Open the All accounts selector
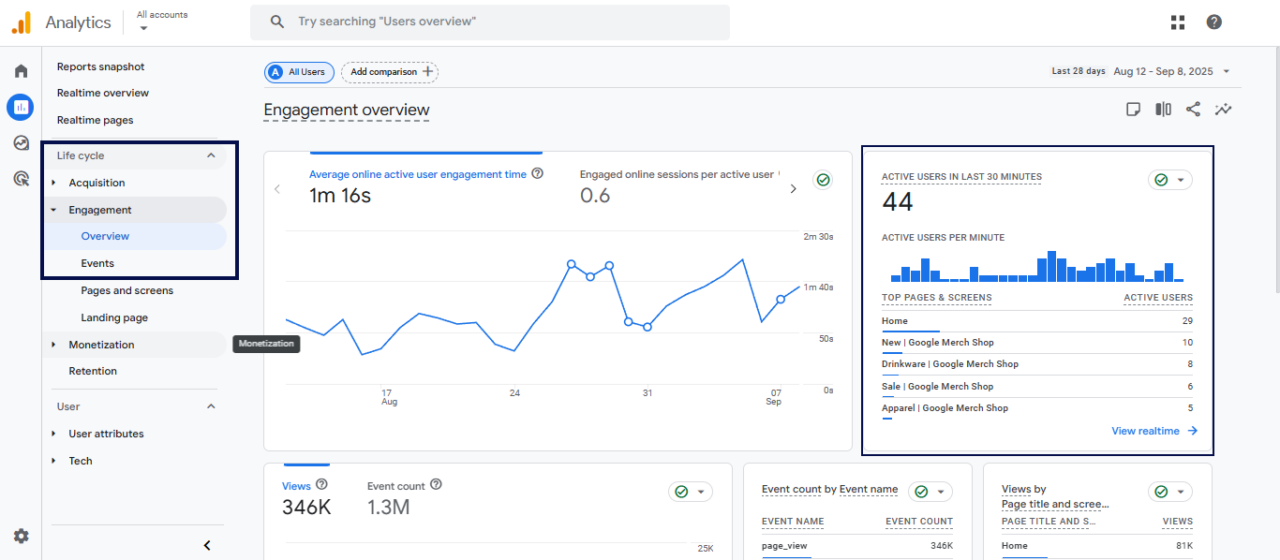Screen dimensions: 1280x560 [162, 21]
